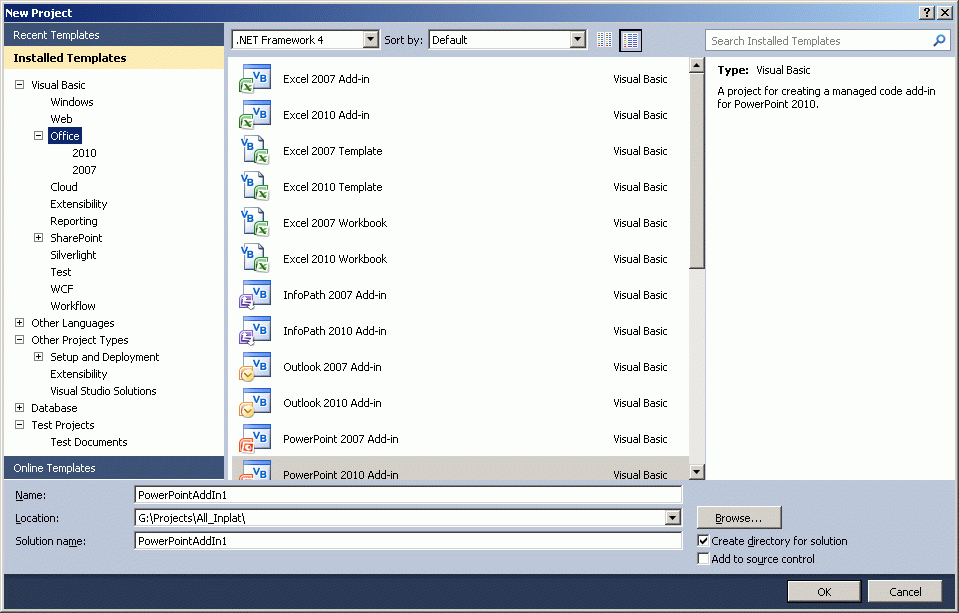This screenshot has width=959, height=613.
Task: Click the Name input field
Action: click(408, 495)
